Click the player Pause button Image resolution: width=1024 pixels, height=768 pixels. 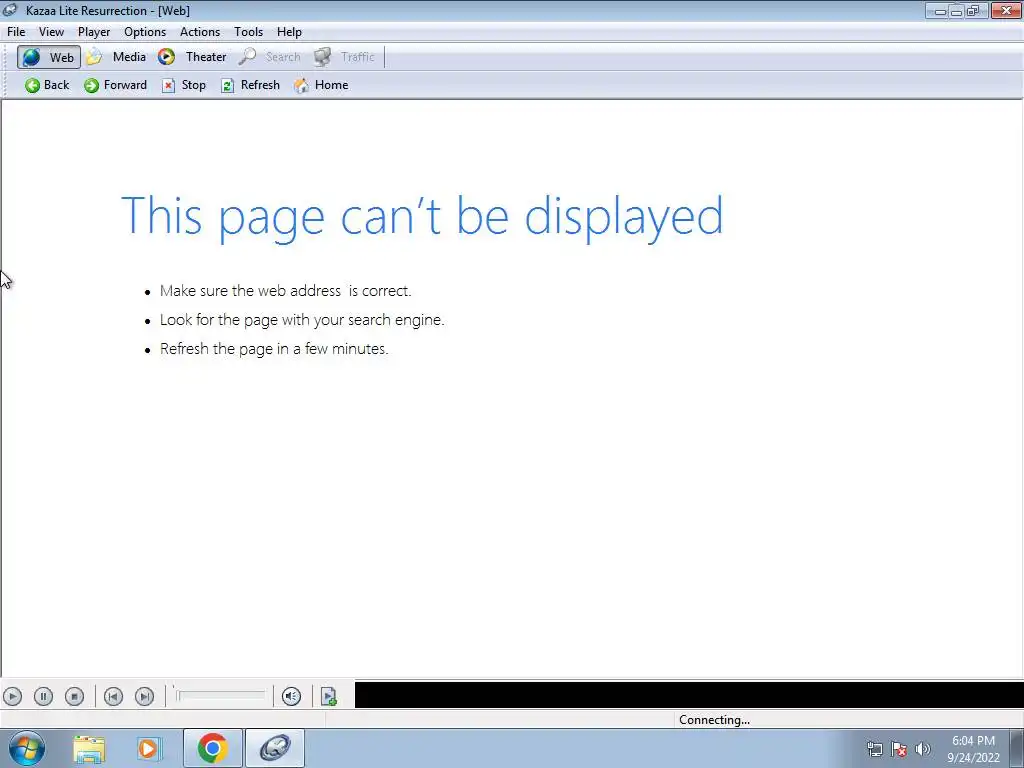tap(43, 697)
